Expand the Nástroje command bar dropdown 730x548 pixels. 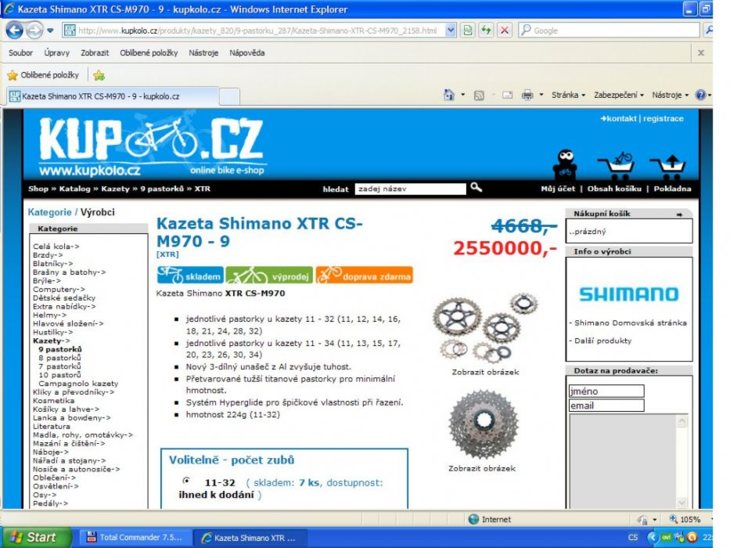(669, 95)
